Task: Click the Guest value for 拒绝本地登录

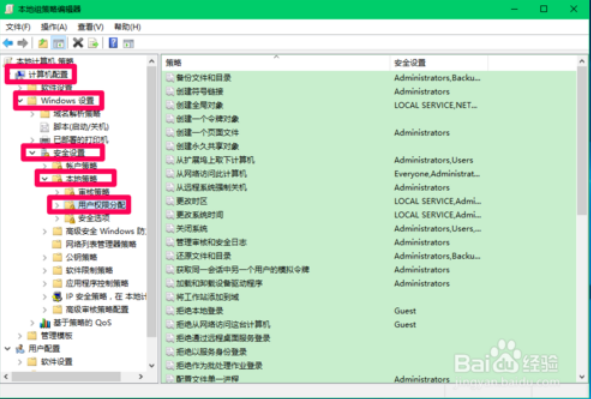Action: click(x=405, y=311)
